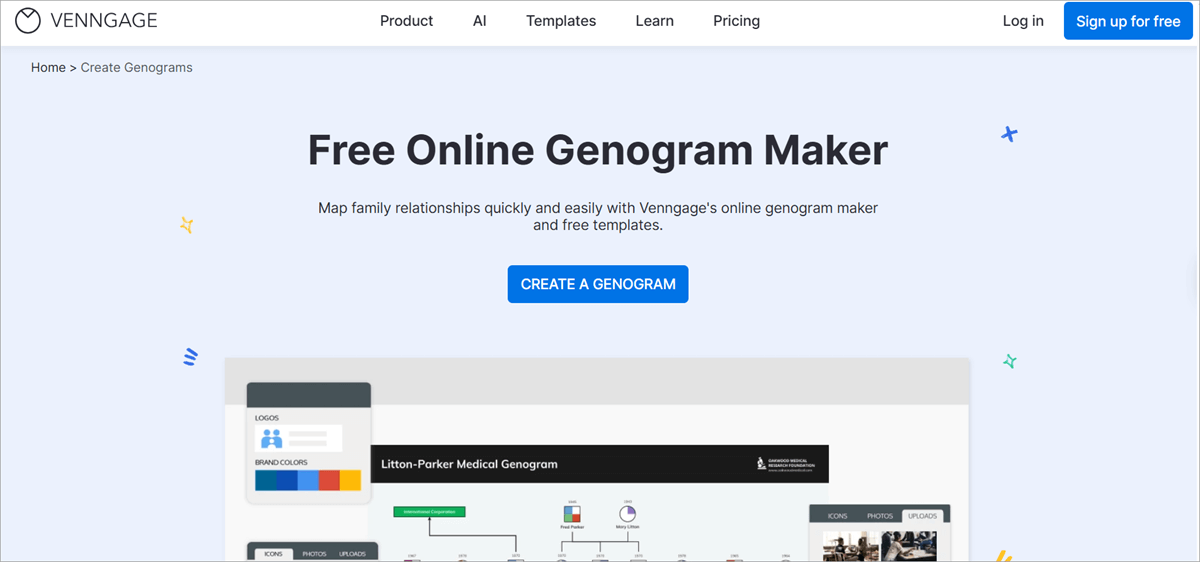This screenshot has width=1200, height=562.
Task: Click the Venngage clock logo icon
Action: pos(28,21)
